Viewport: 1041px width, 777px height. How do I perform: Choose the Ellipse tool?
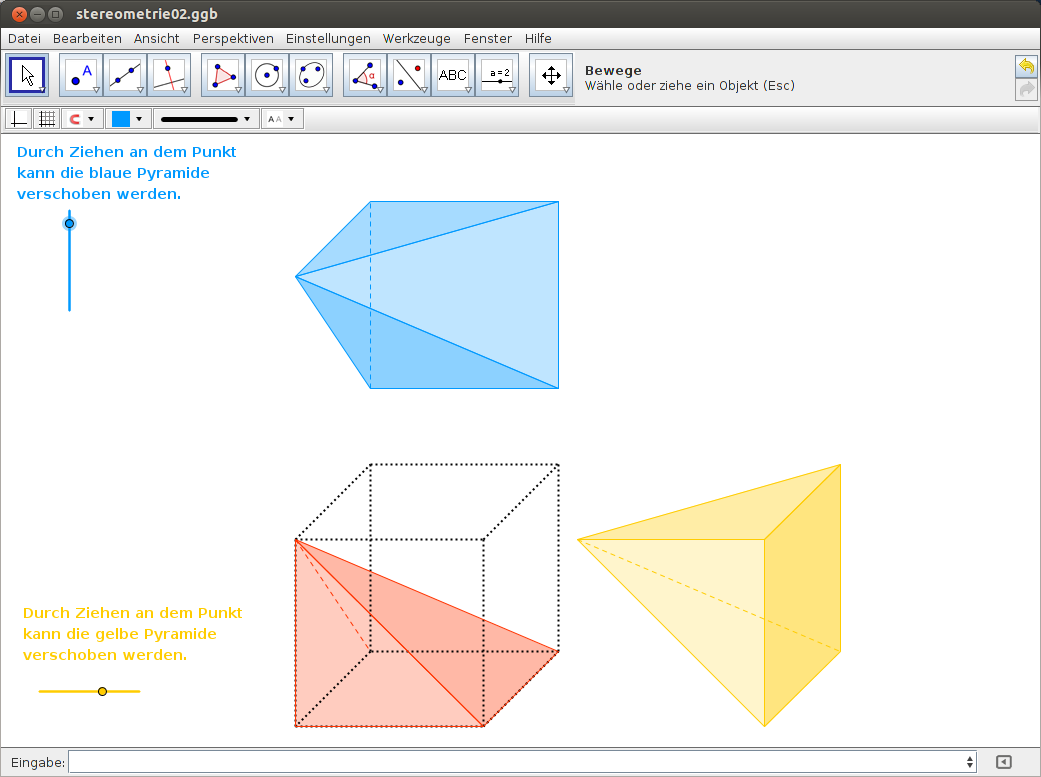click(311, 75)
